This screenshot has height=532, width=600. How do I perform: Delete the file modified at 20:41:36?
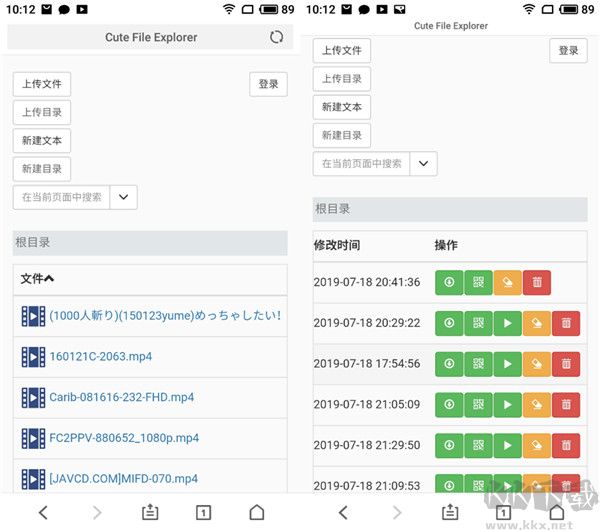pos(537,282)
